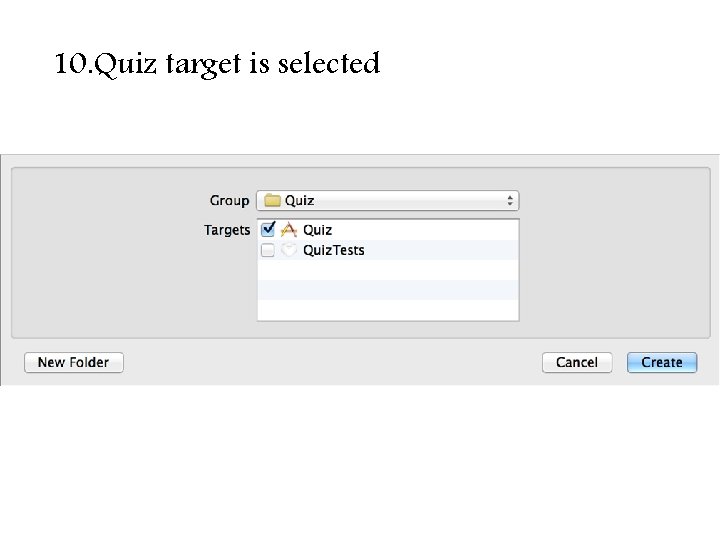Click the light blue striped row in Targets

point(388,290)
